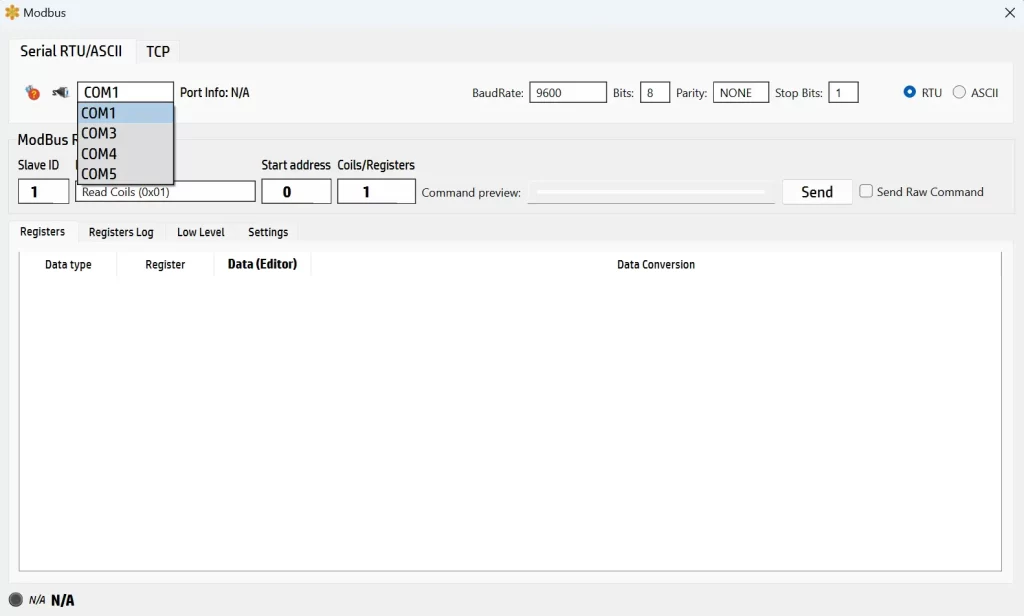Open the Registers Log tab
1024x616 pixels.
pyautogui.click(x=121, y=232)
